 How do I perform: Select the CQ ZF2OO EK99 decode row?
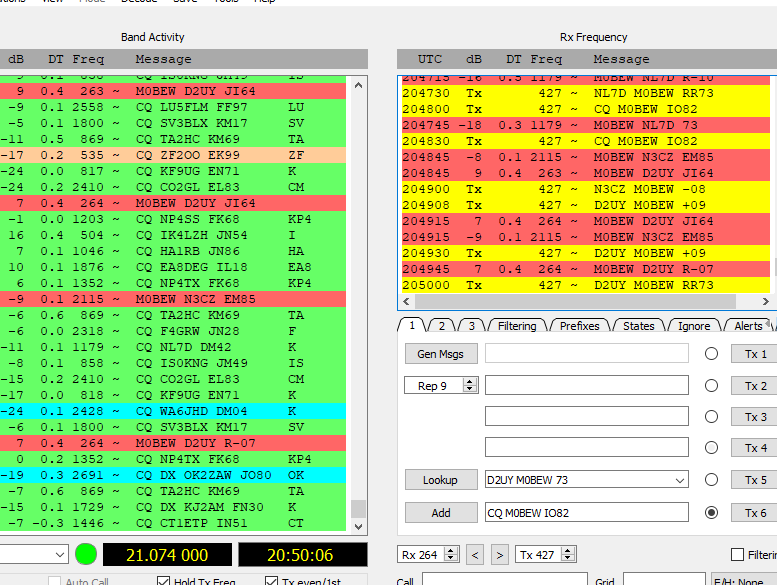click(173, 155)
